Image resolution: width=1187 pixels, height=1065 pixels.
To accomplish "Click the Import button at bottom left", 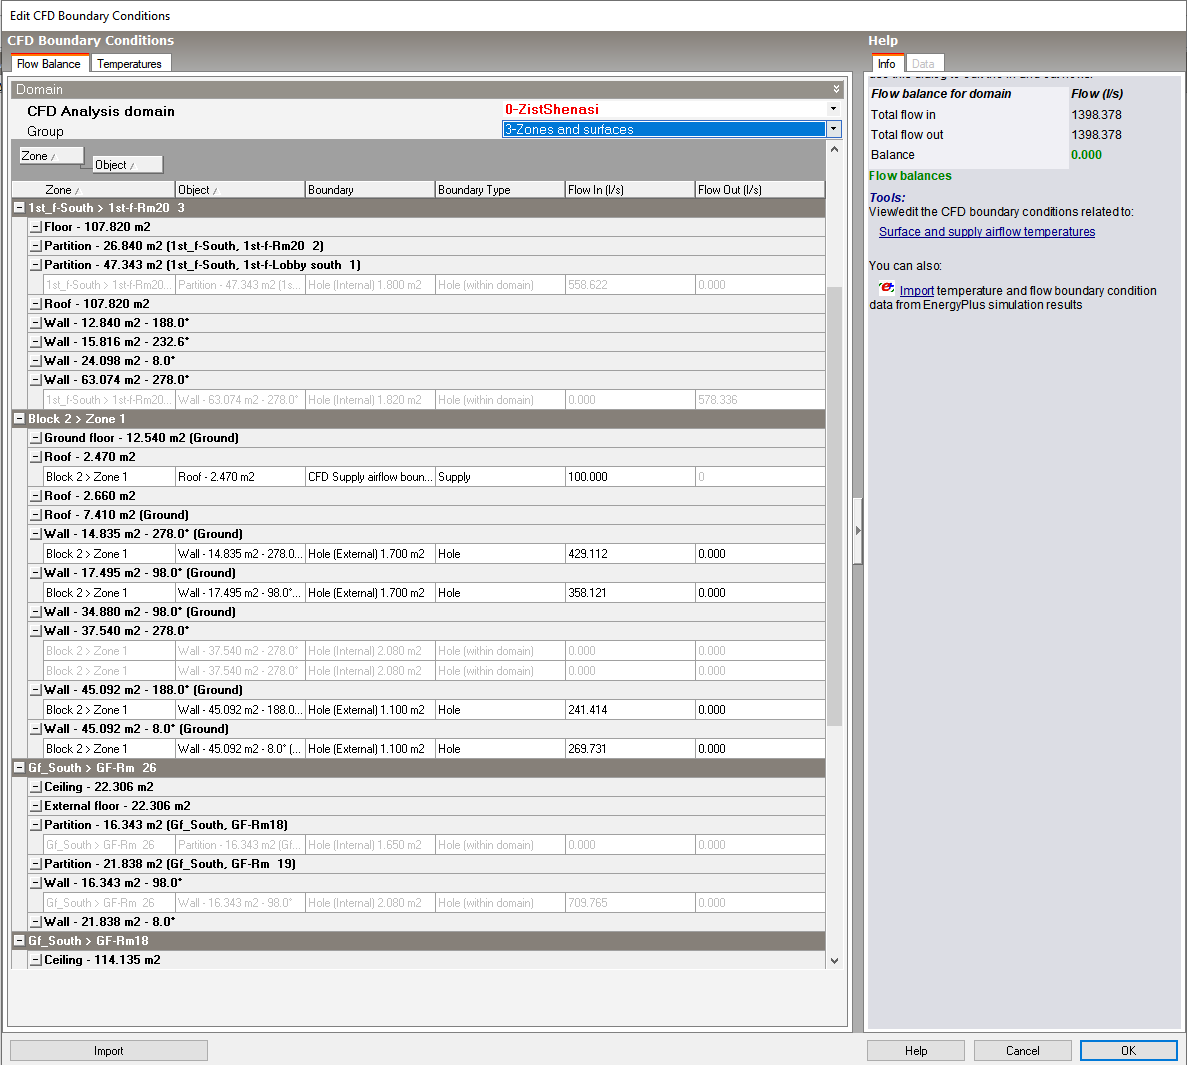I will (108, 1051).
